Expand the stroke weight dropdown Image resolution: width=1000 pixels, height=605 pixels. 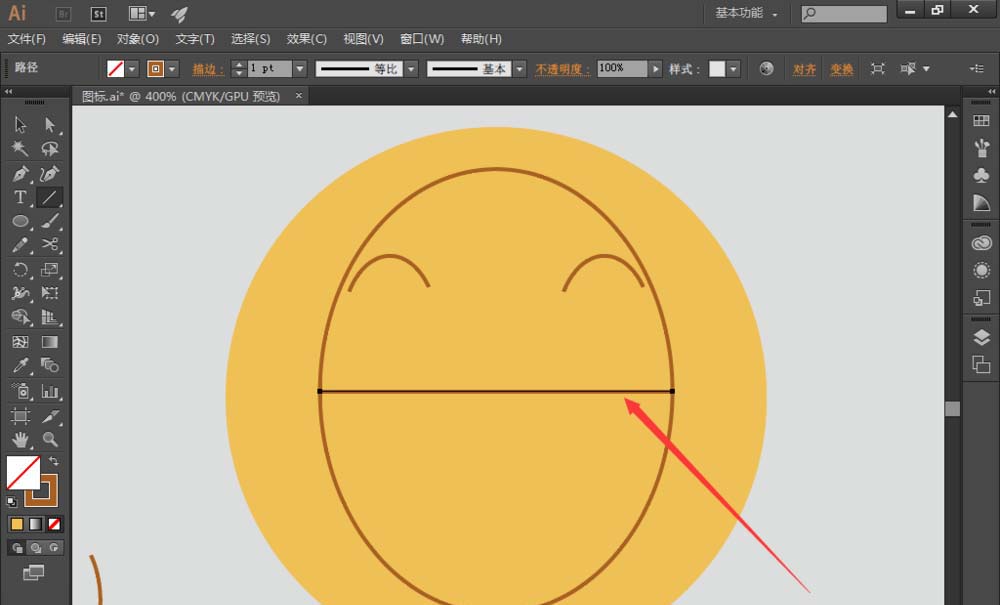coord(300,68)
